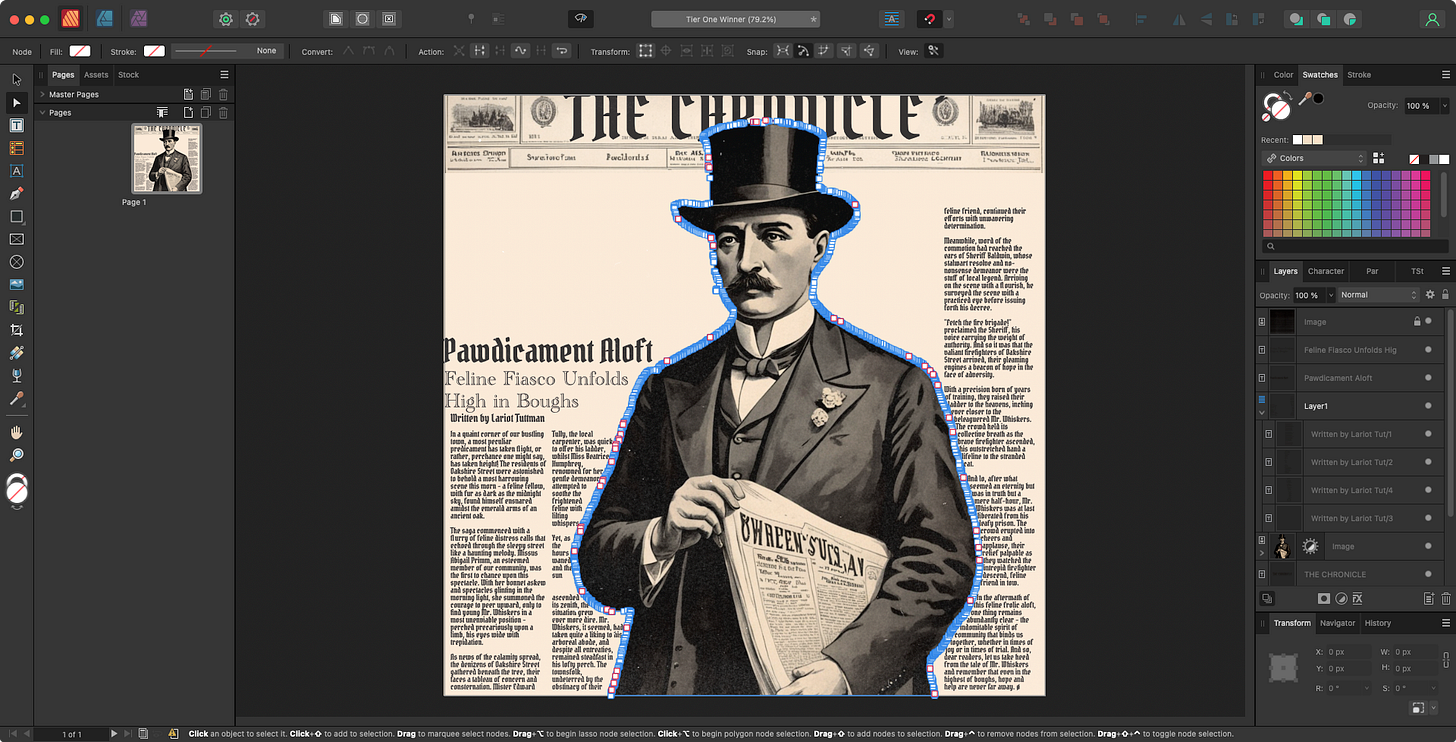Viewport: 1456px width, 742px height.
Task: Select the Pen tool
Action: (16, 193)
